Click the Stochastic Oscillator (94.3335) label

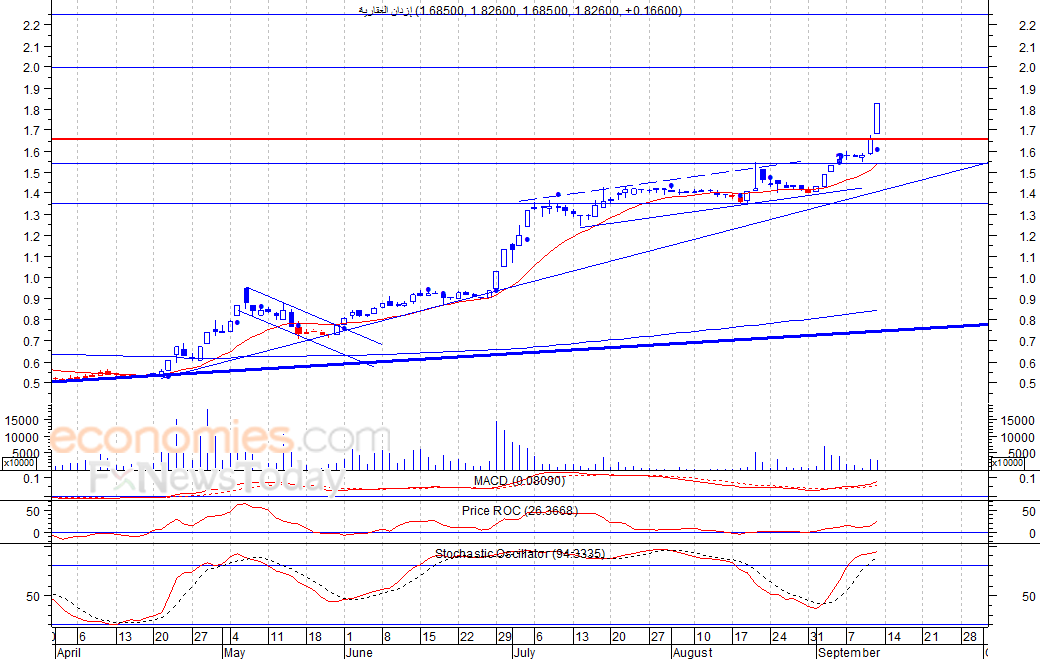[520, 554]
